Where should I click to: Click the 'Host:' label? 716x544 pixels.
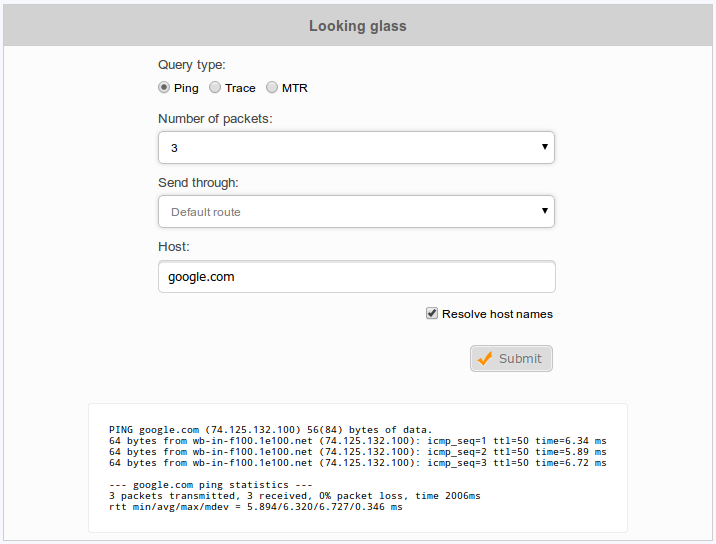point(174,247)
